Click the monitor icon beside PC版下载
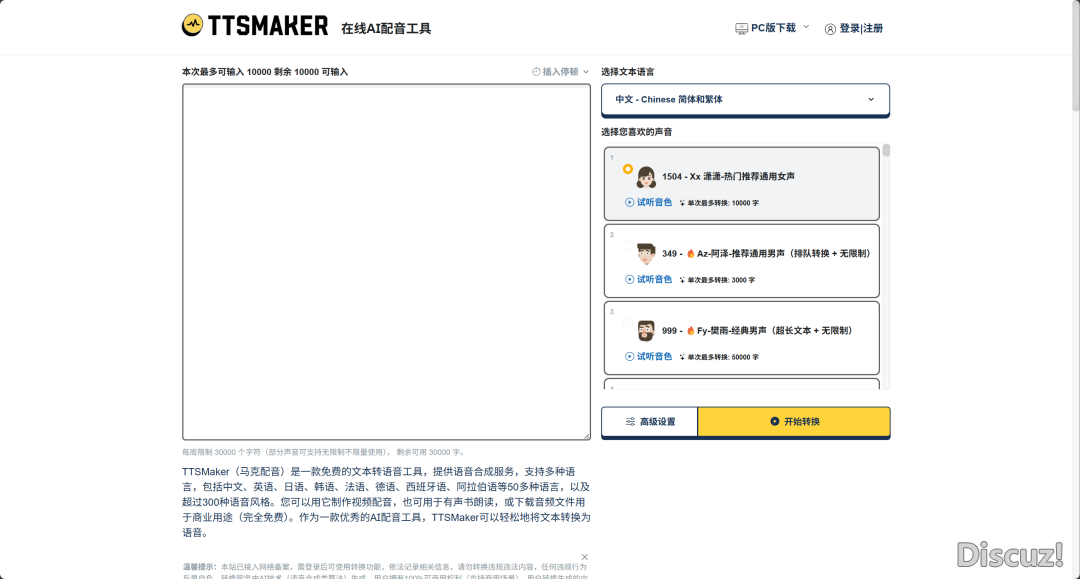 coord(741,29)
